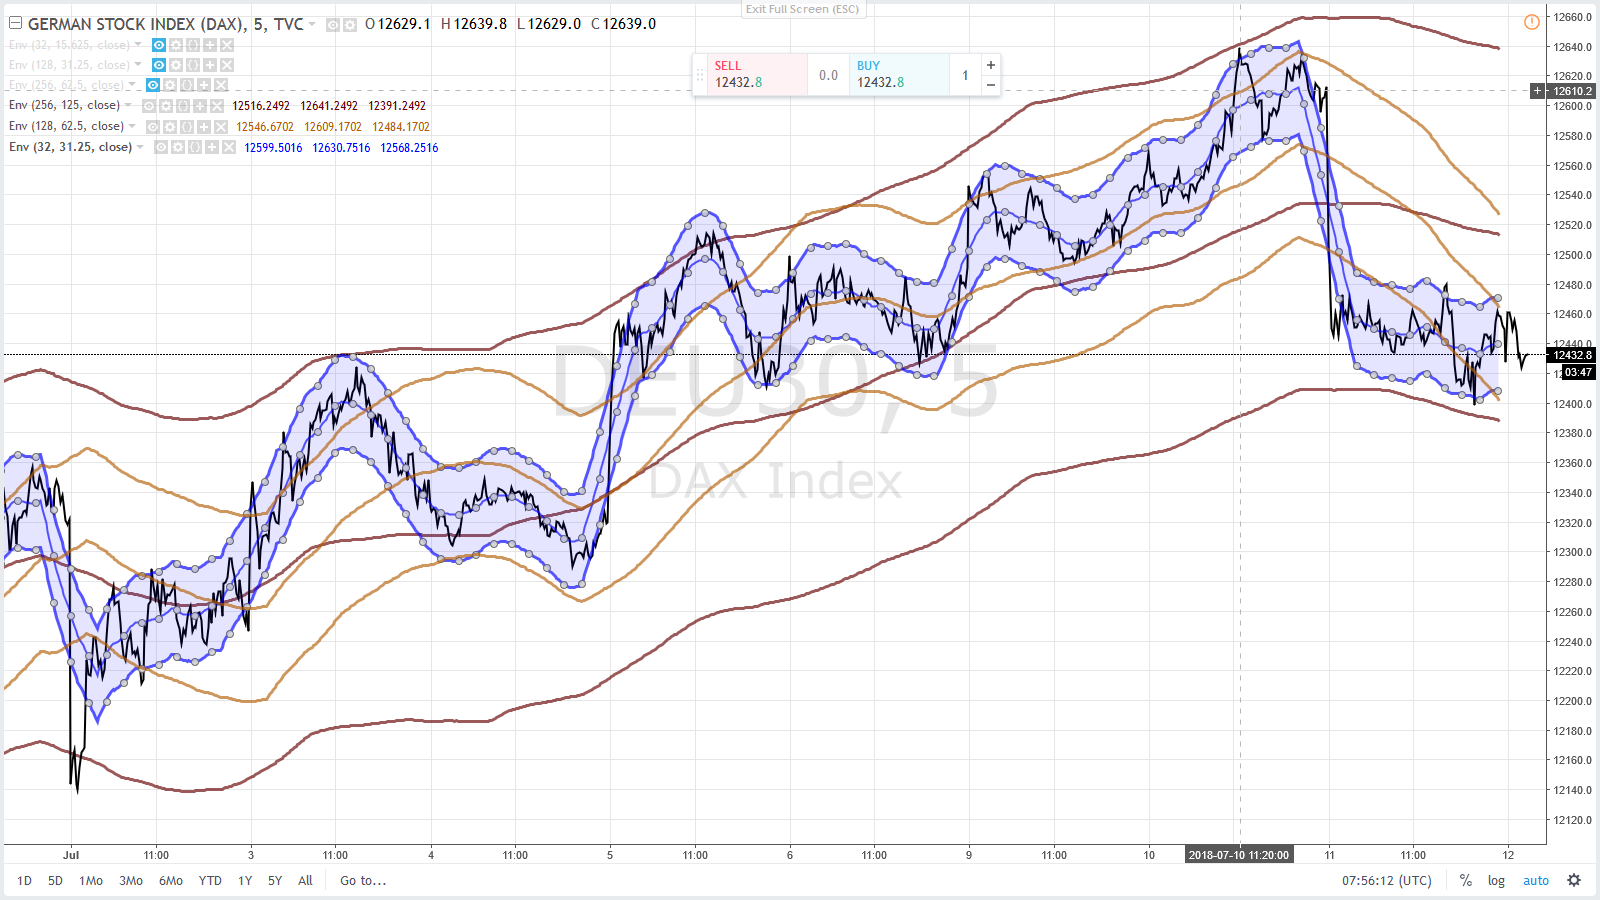Open chart properties gear in bottom bar

pos(1574,880)
